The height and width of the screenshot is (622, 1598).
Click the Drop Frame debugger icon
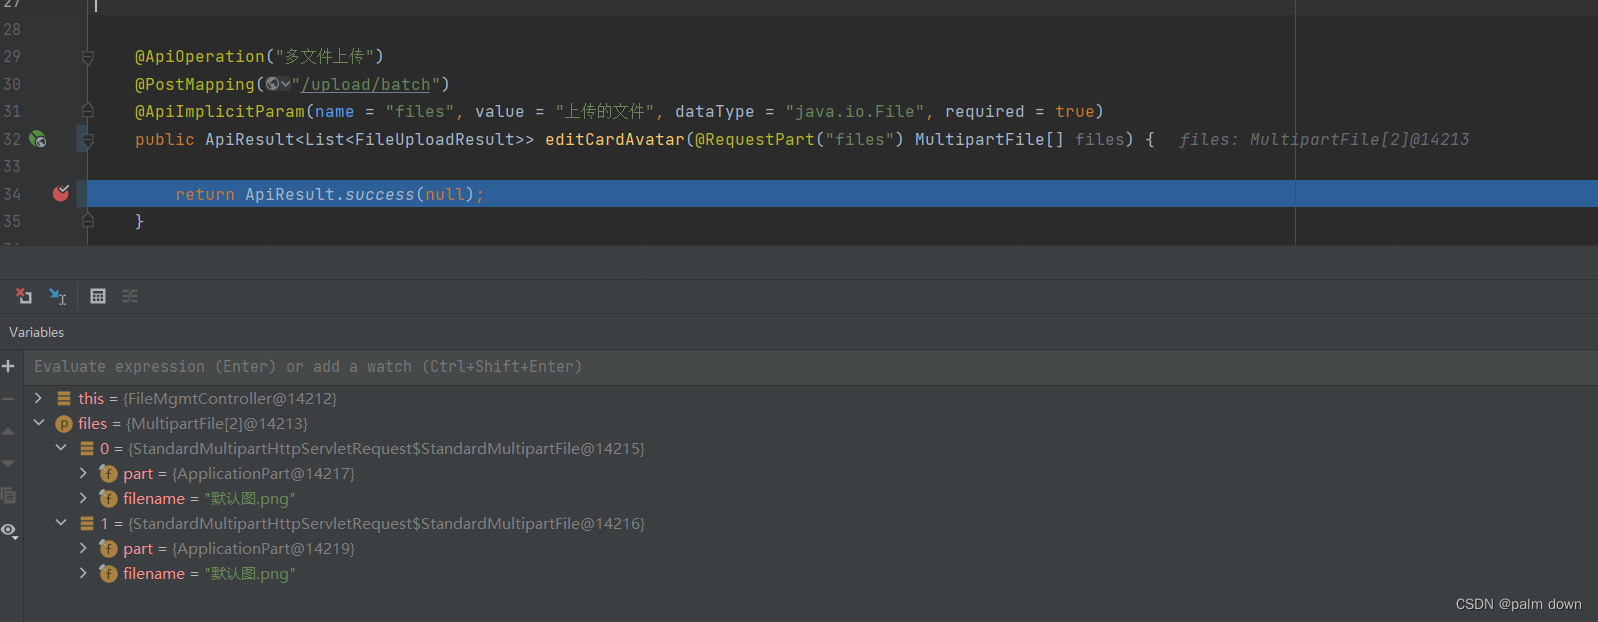click(x=24, y=296)
